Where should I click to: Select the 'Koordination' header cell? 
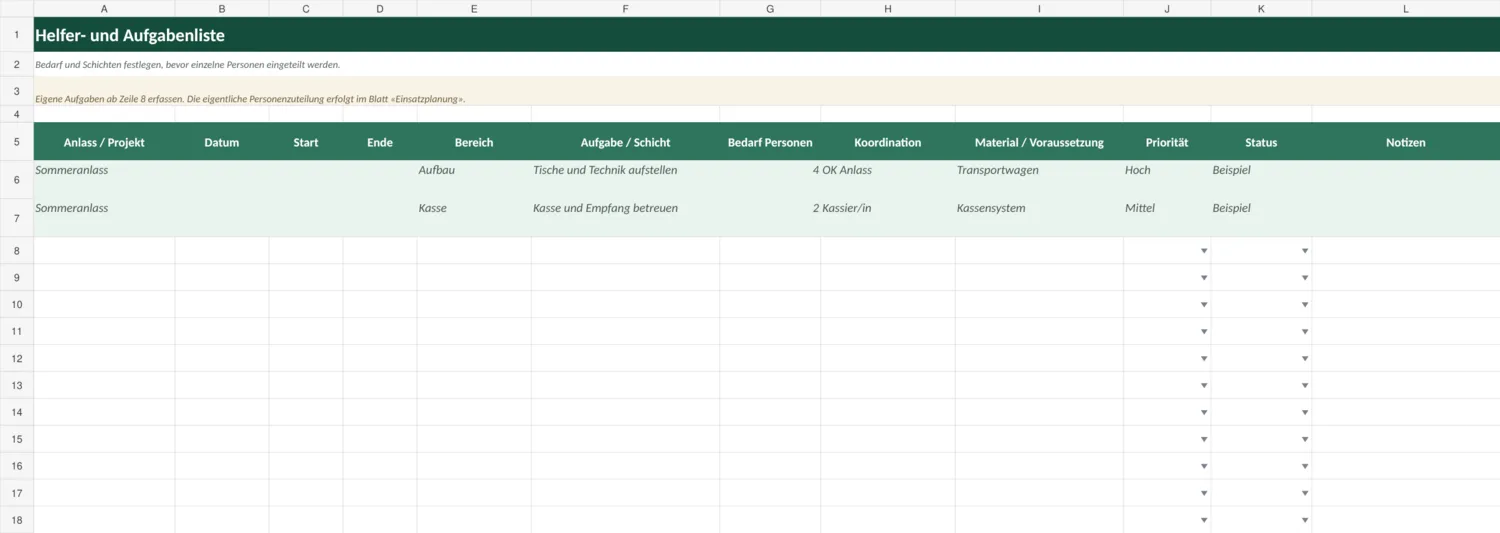click(888, 142)
